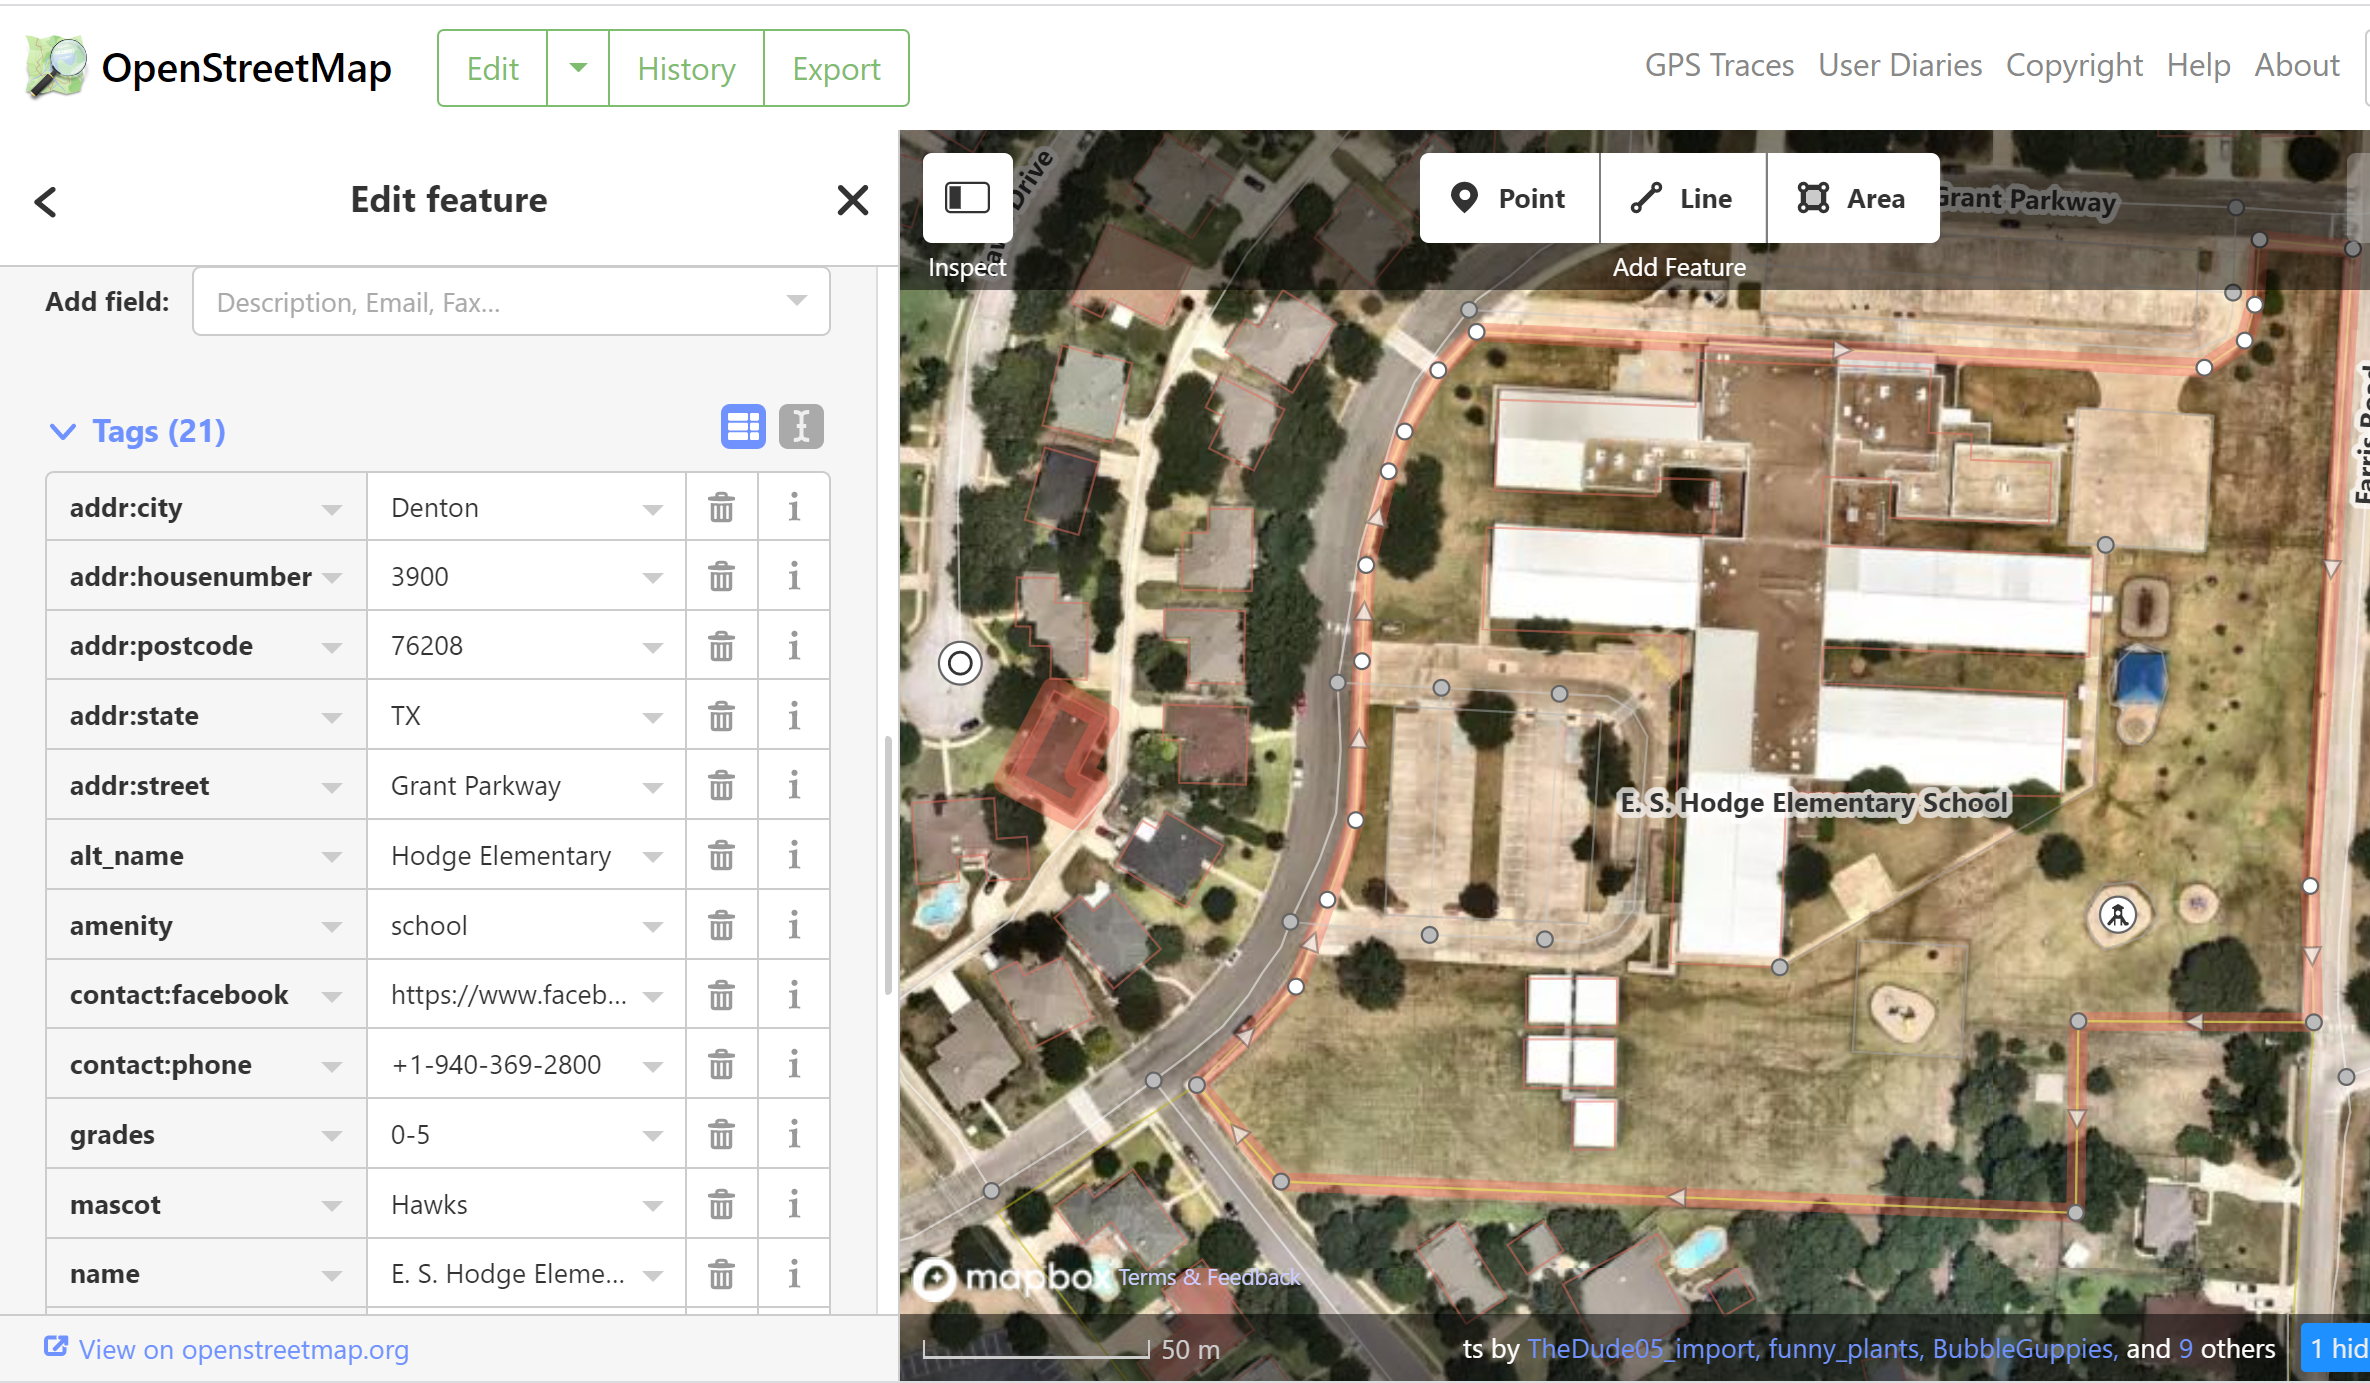The image size is (2370, 1383).
Task: Switch tags to list view
Action: click(x=743, y=427)
